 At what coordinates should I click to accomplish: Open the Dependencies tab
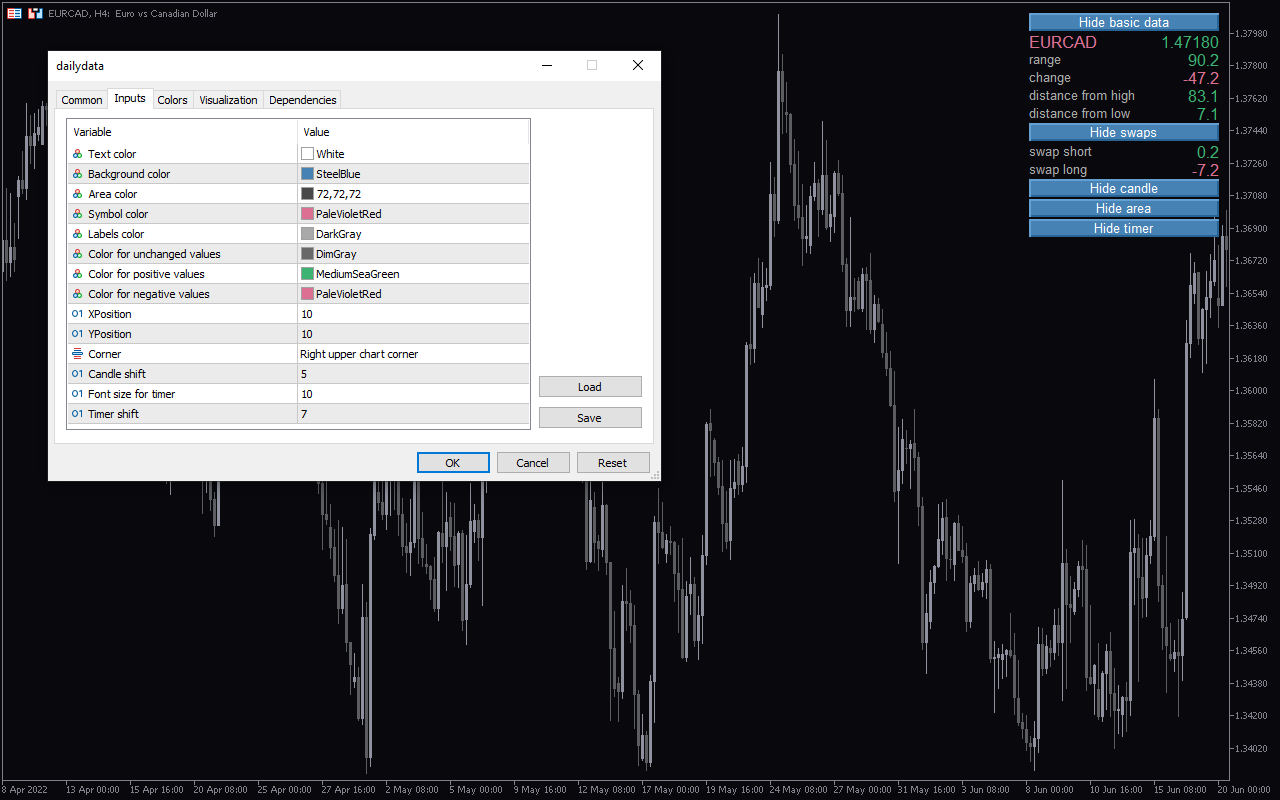coord(303,100)
